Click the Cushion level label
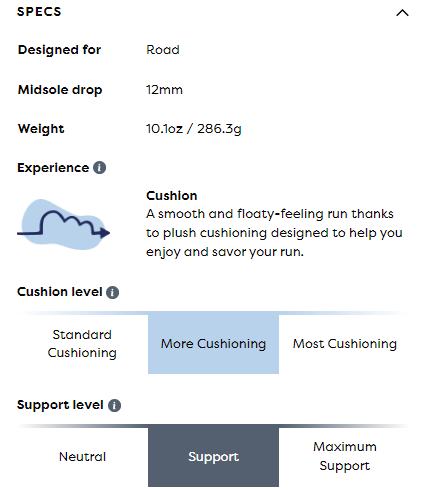This screenshot has height=490, width=443. pos(60,292)
